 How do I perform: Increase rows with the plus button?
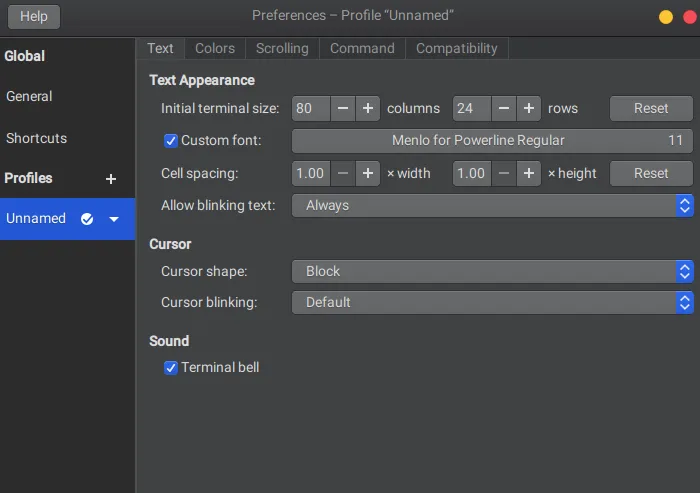coord(528,108)
